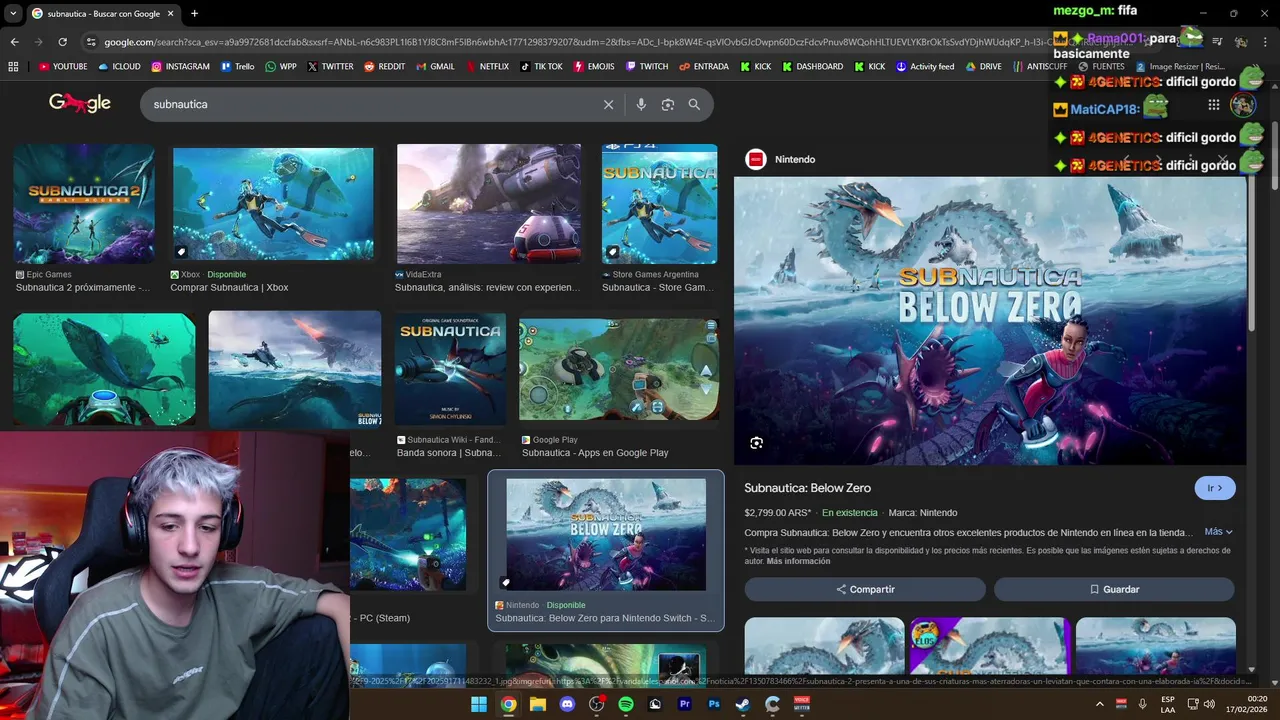This screenshot has width=1280, height=720.
Task: Clear the Google search box text
Action: coord(608,104)
